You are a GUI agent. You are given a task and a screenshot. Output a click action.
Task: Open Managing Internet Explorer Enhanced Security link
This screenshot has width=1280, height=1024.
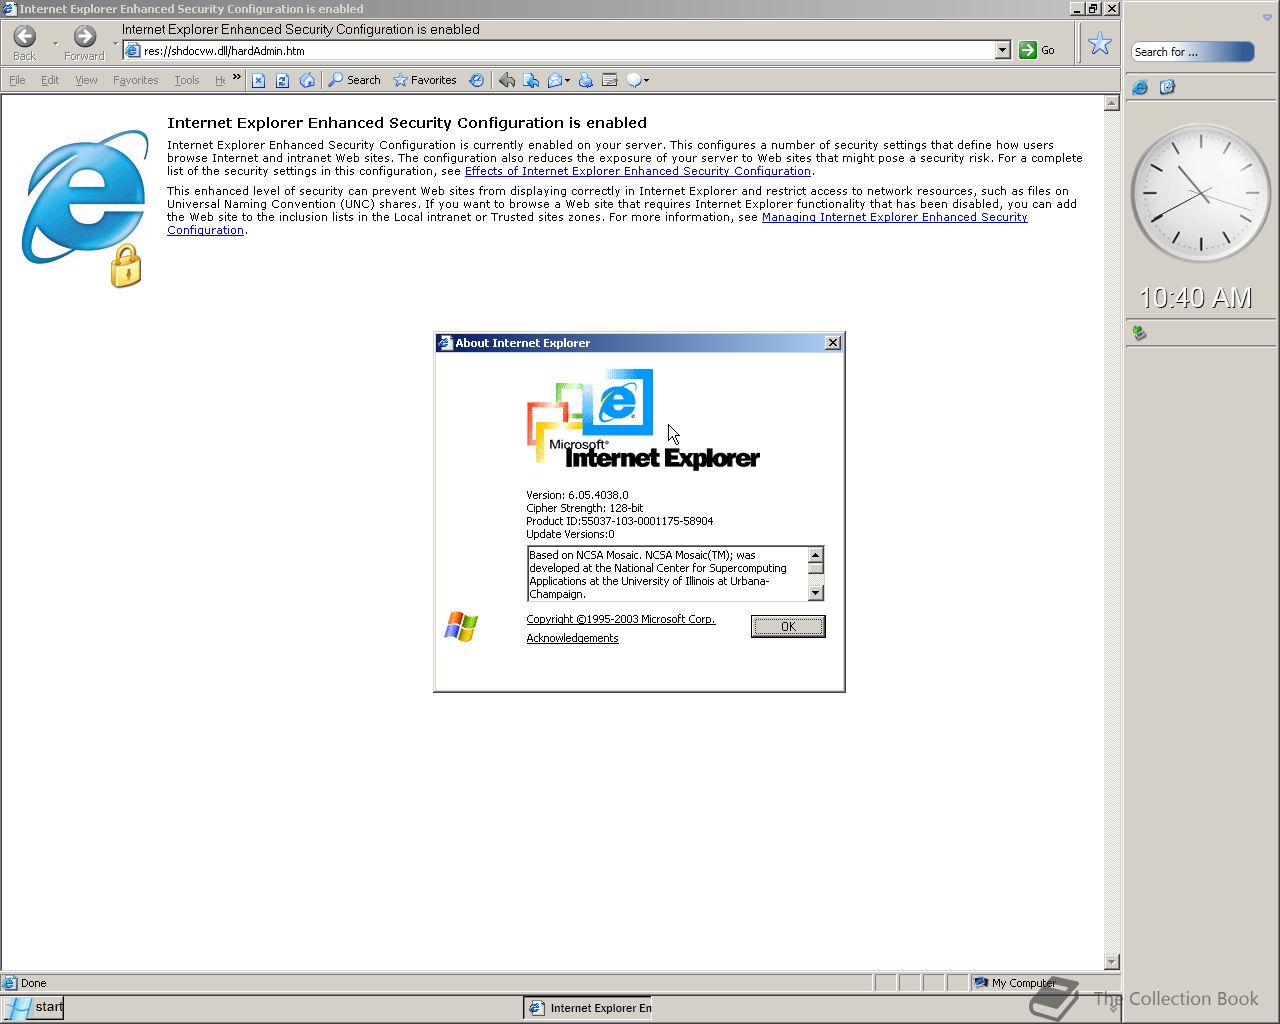(x=895, y=217)
